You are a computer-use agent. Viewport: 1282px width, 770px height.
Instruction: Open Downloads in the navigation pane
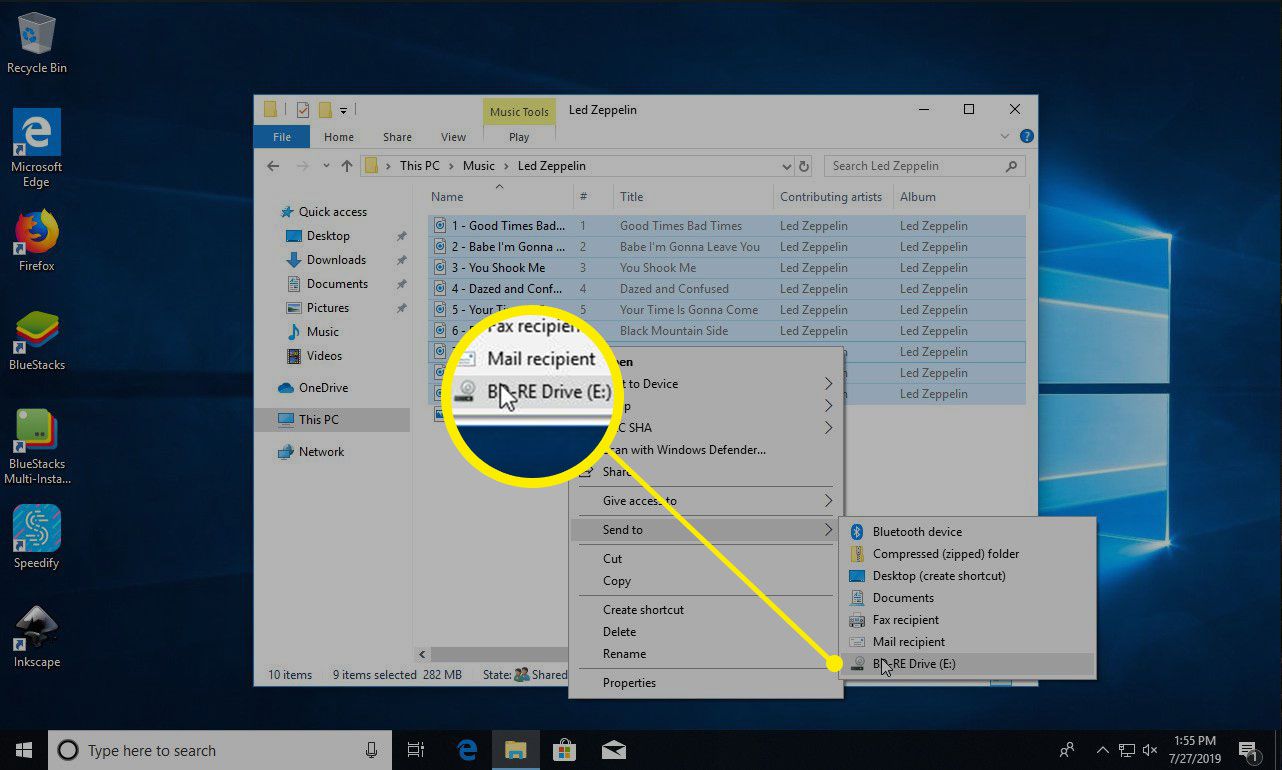[x=336, y=260]
